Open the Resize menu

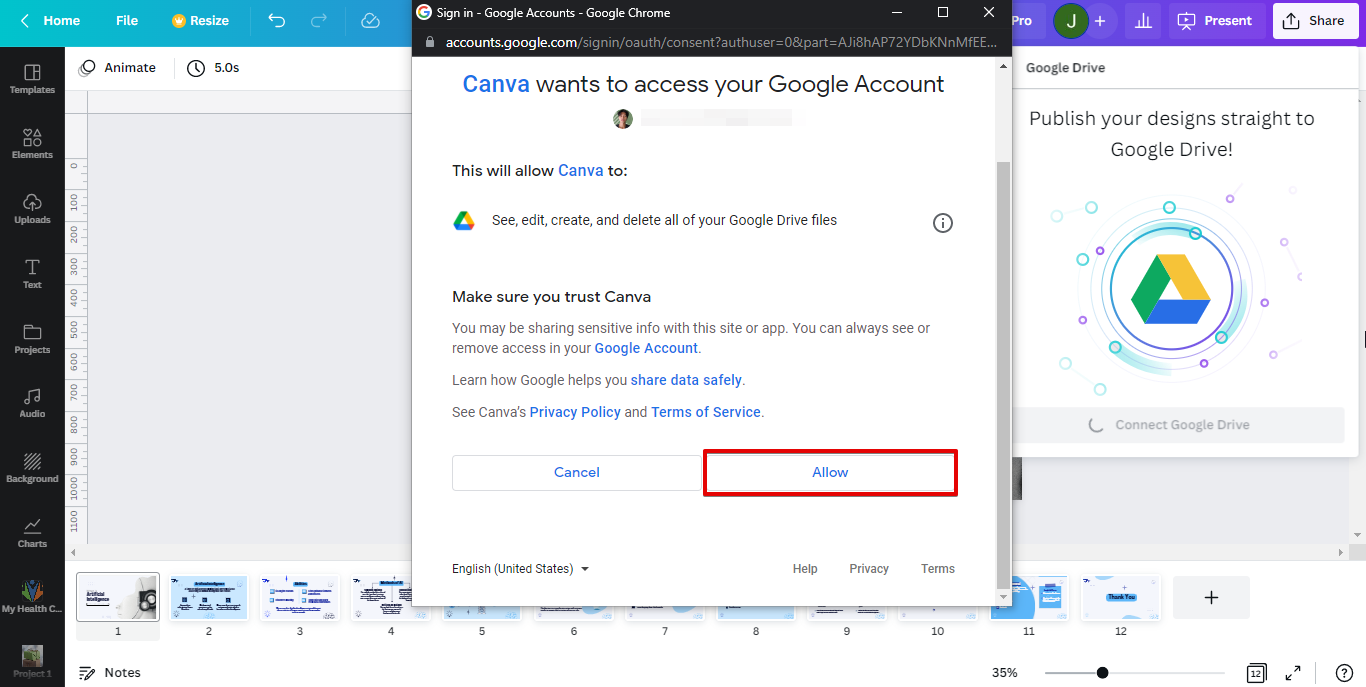200,21
